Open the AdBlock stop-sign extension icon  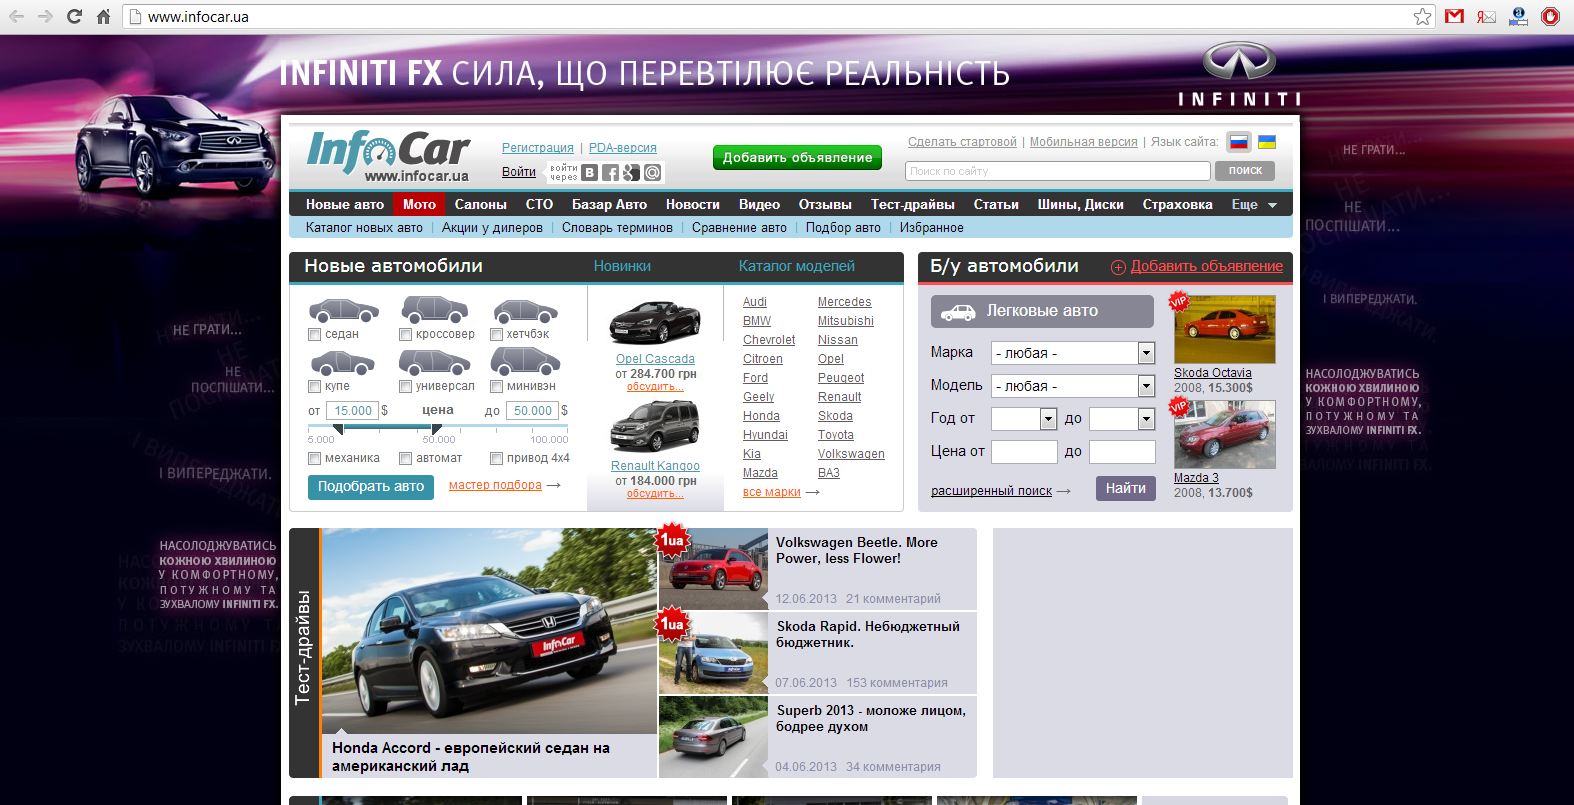[1550, 17]
